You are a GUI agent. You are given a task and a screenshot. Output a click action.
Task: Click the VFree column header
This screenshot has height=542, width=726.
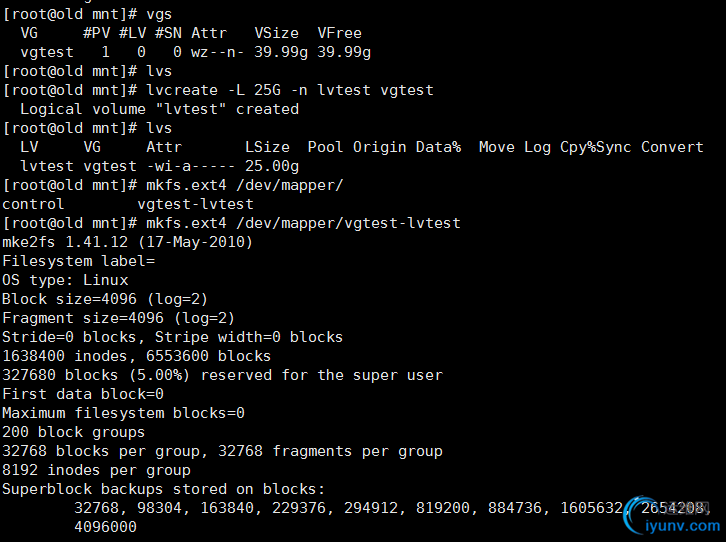(339, 33)
